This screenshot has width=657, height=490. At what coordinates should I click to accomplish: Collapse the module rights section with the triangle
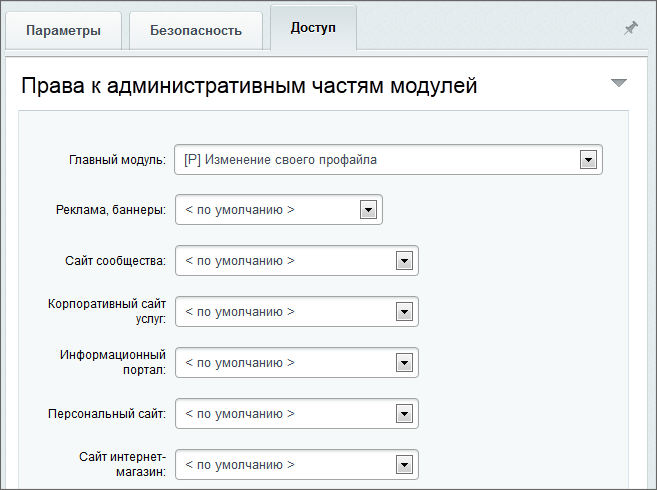(x=618, y=83)
